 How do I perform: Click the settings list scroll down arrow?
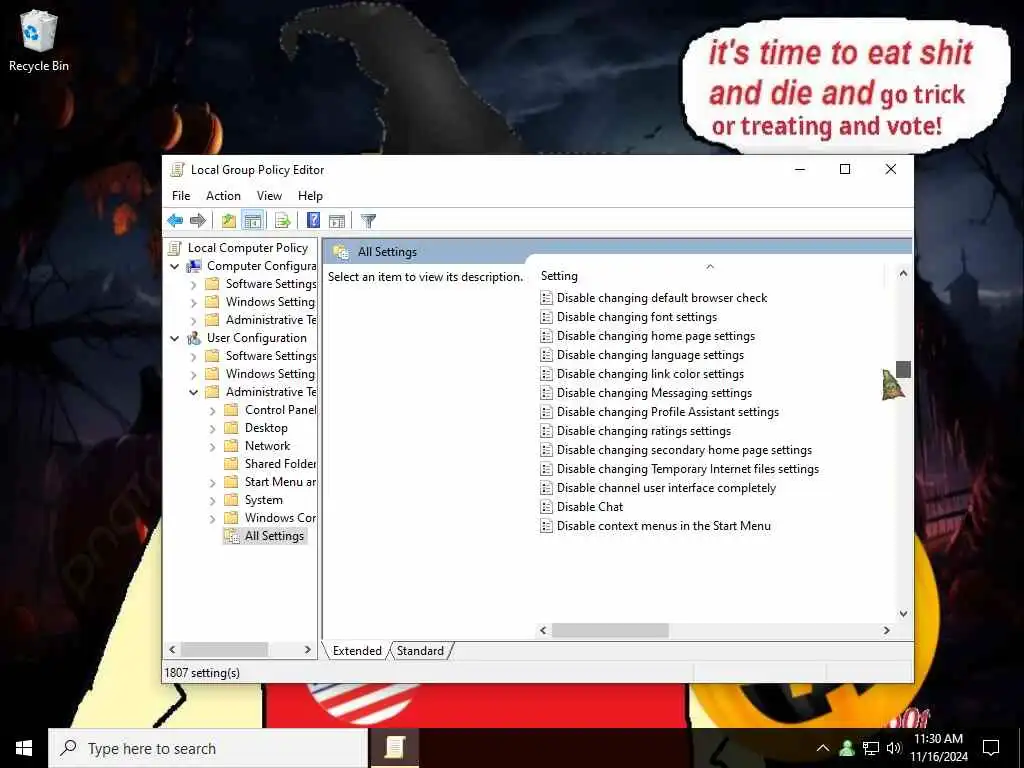903,614
